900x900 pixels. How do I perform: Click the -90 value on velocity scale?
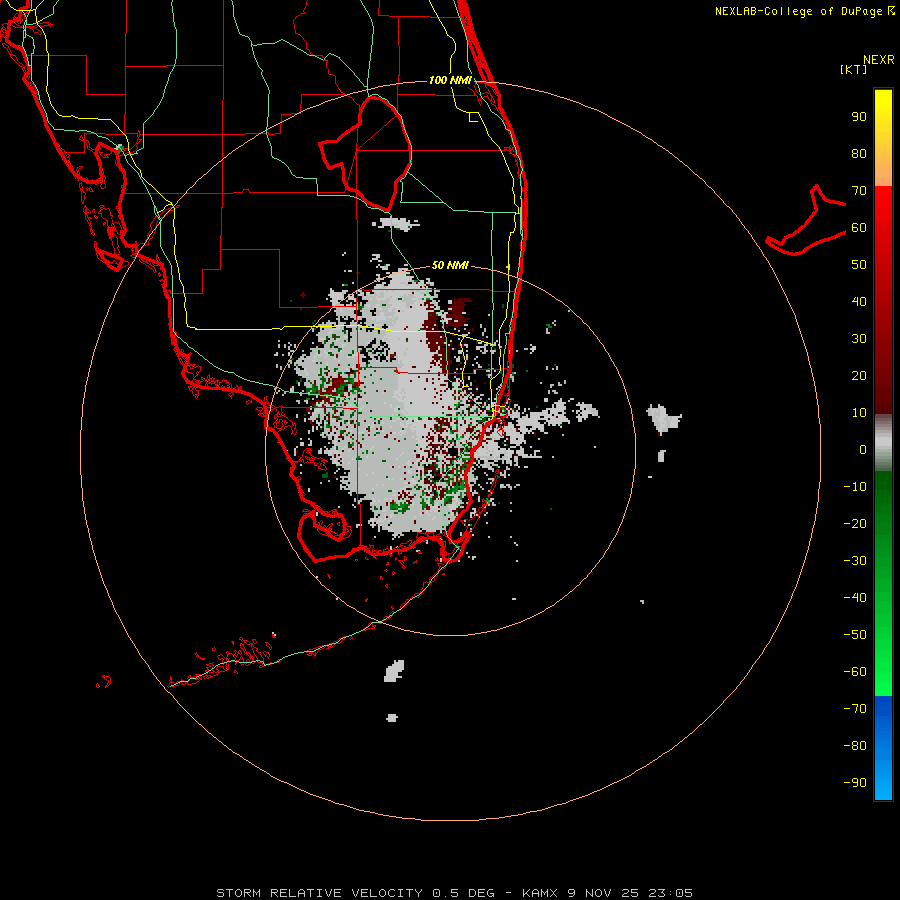[x=855, y=783]
